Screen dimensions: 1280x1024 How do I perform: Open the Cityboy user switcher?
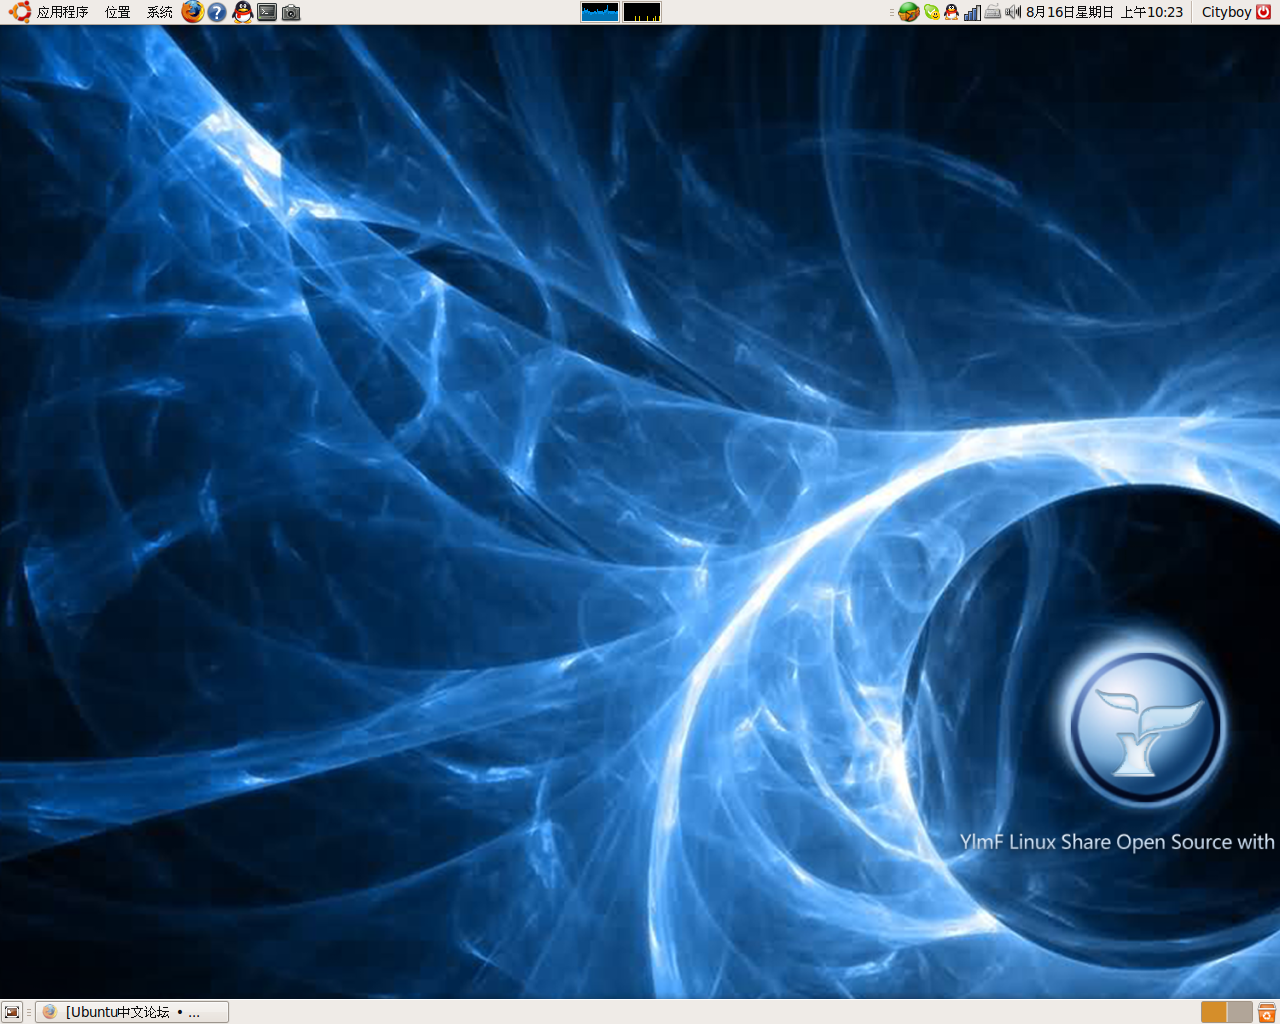point(1226,12)
